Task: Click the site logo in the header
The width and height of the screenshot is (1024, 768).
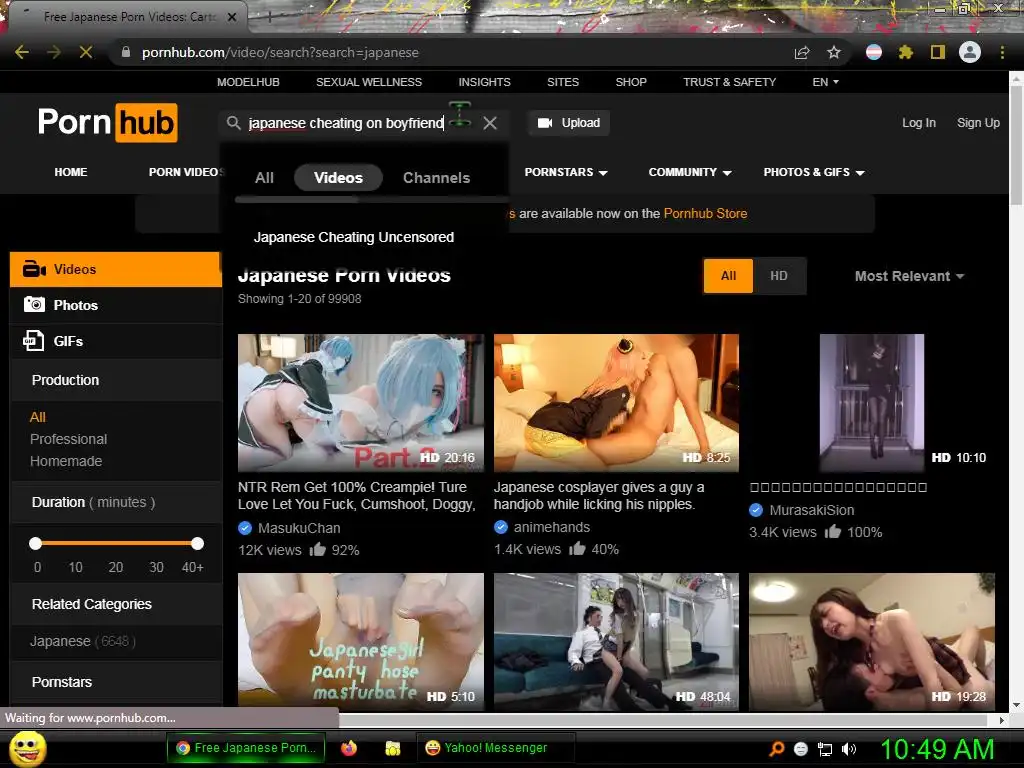Action: tap(108, 122)
